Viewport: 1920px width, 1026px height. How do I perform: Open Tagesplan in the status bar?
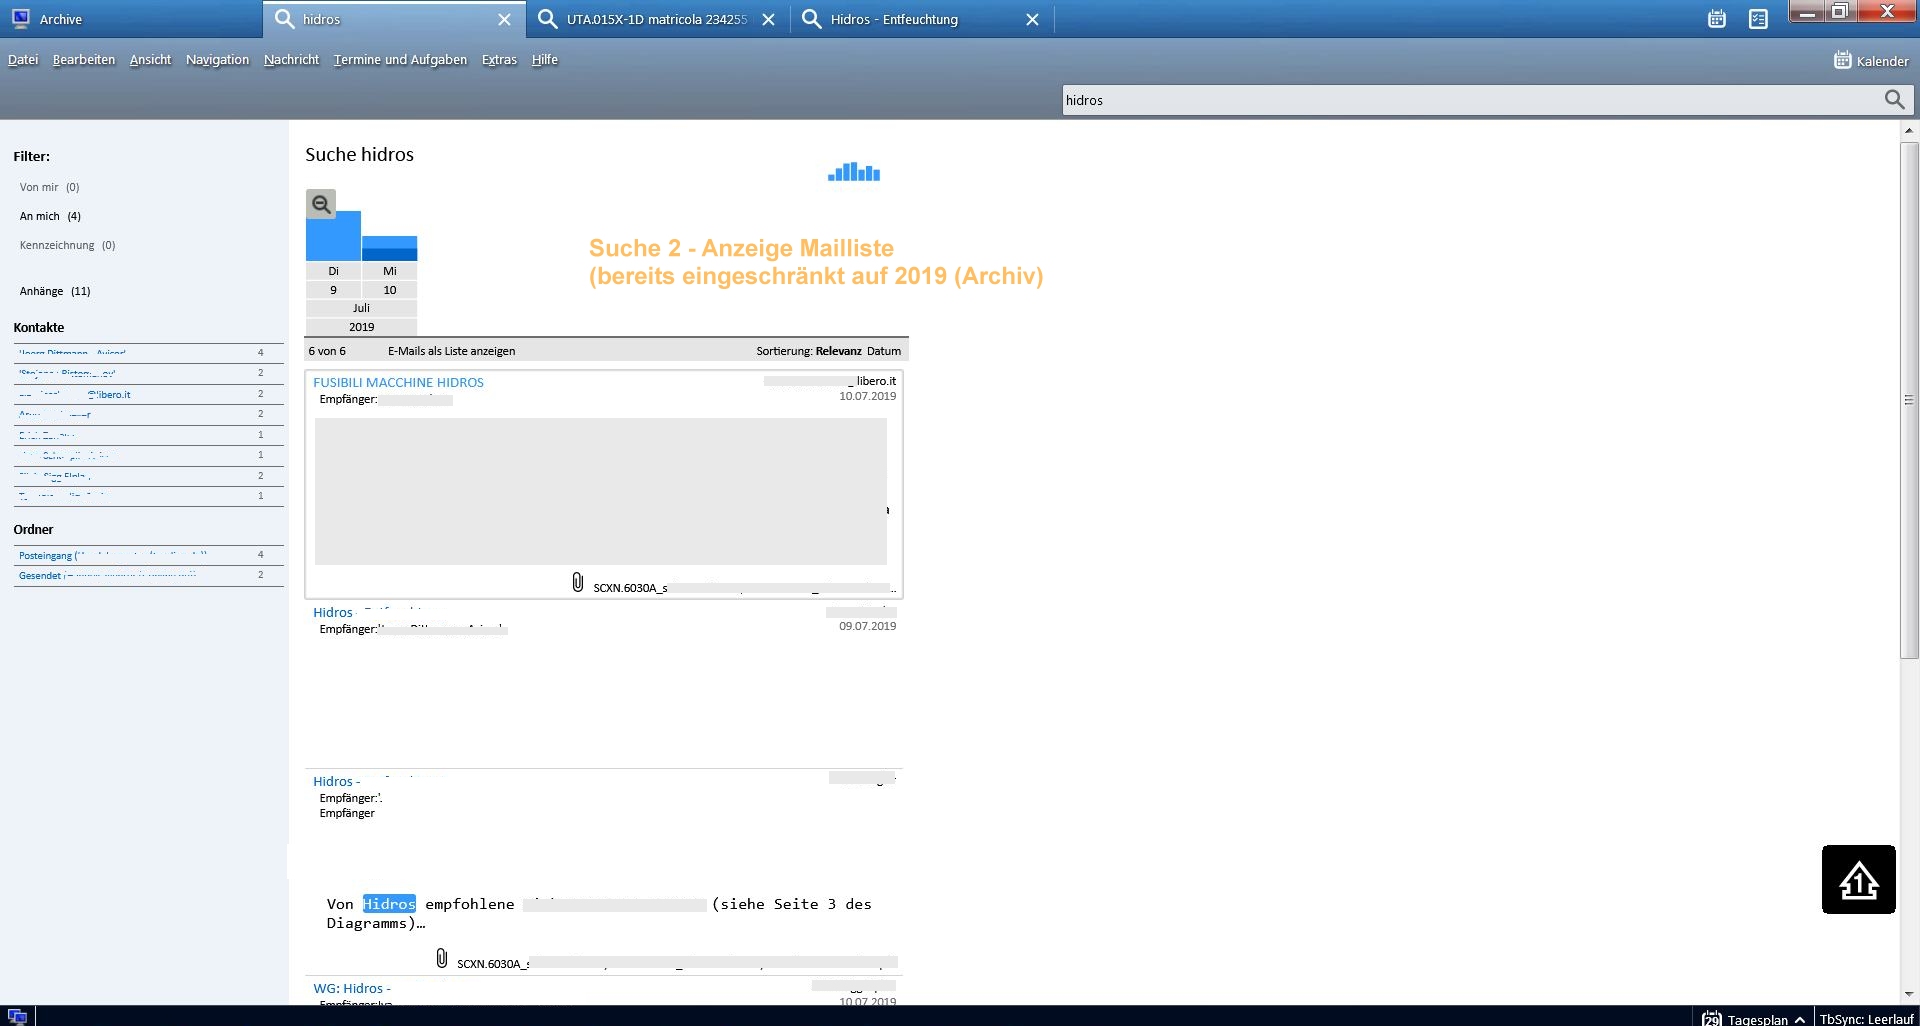click(x=1757, y=1019)
